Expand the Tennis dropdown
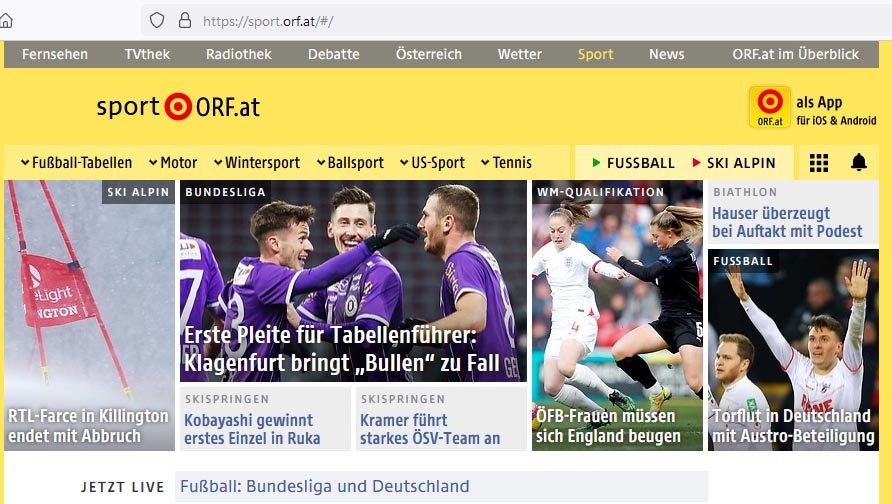This screenshot has width=892, height=504. tap(506, 163)
